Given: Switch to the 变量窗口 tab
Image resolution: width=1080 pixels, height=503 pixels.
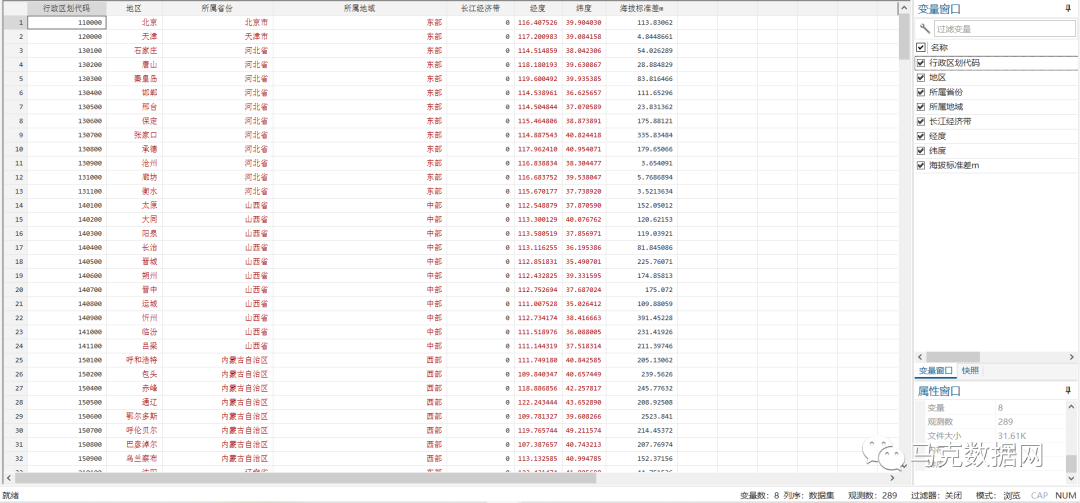Looking at the screenshot, I should 935,371.
